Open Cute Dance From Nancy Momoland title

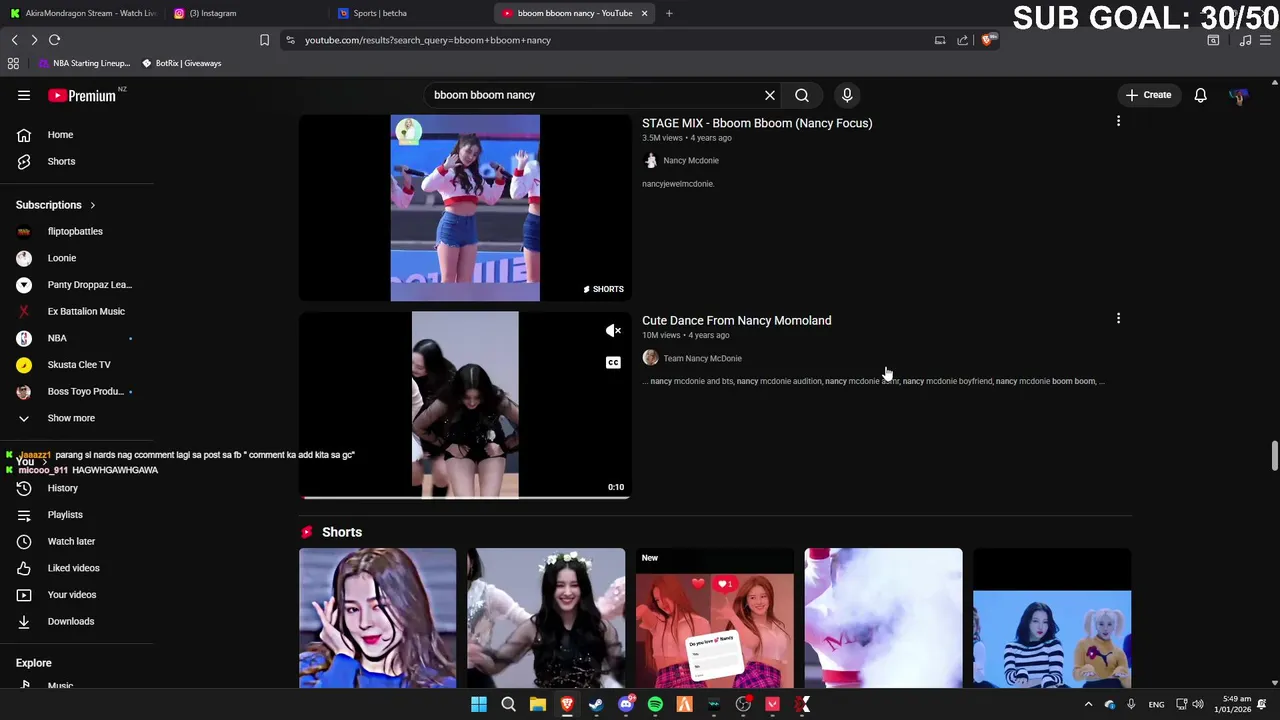pos(736,320)
